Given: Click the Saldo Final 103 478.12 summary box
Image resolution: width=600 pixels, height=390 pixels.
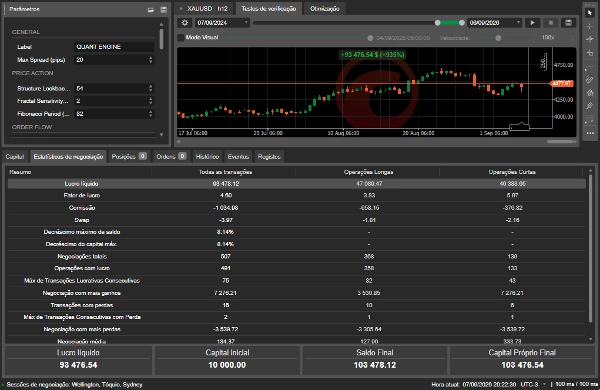Looking at the screenshot, I should click(x=375, y=360).
